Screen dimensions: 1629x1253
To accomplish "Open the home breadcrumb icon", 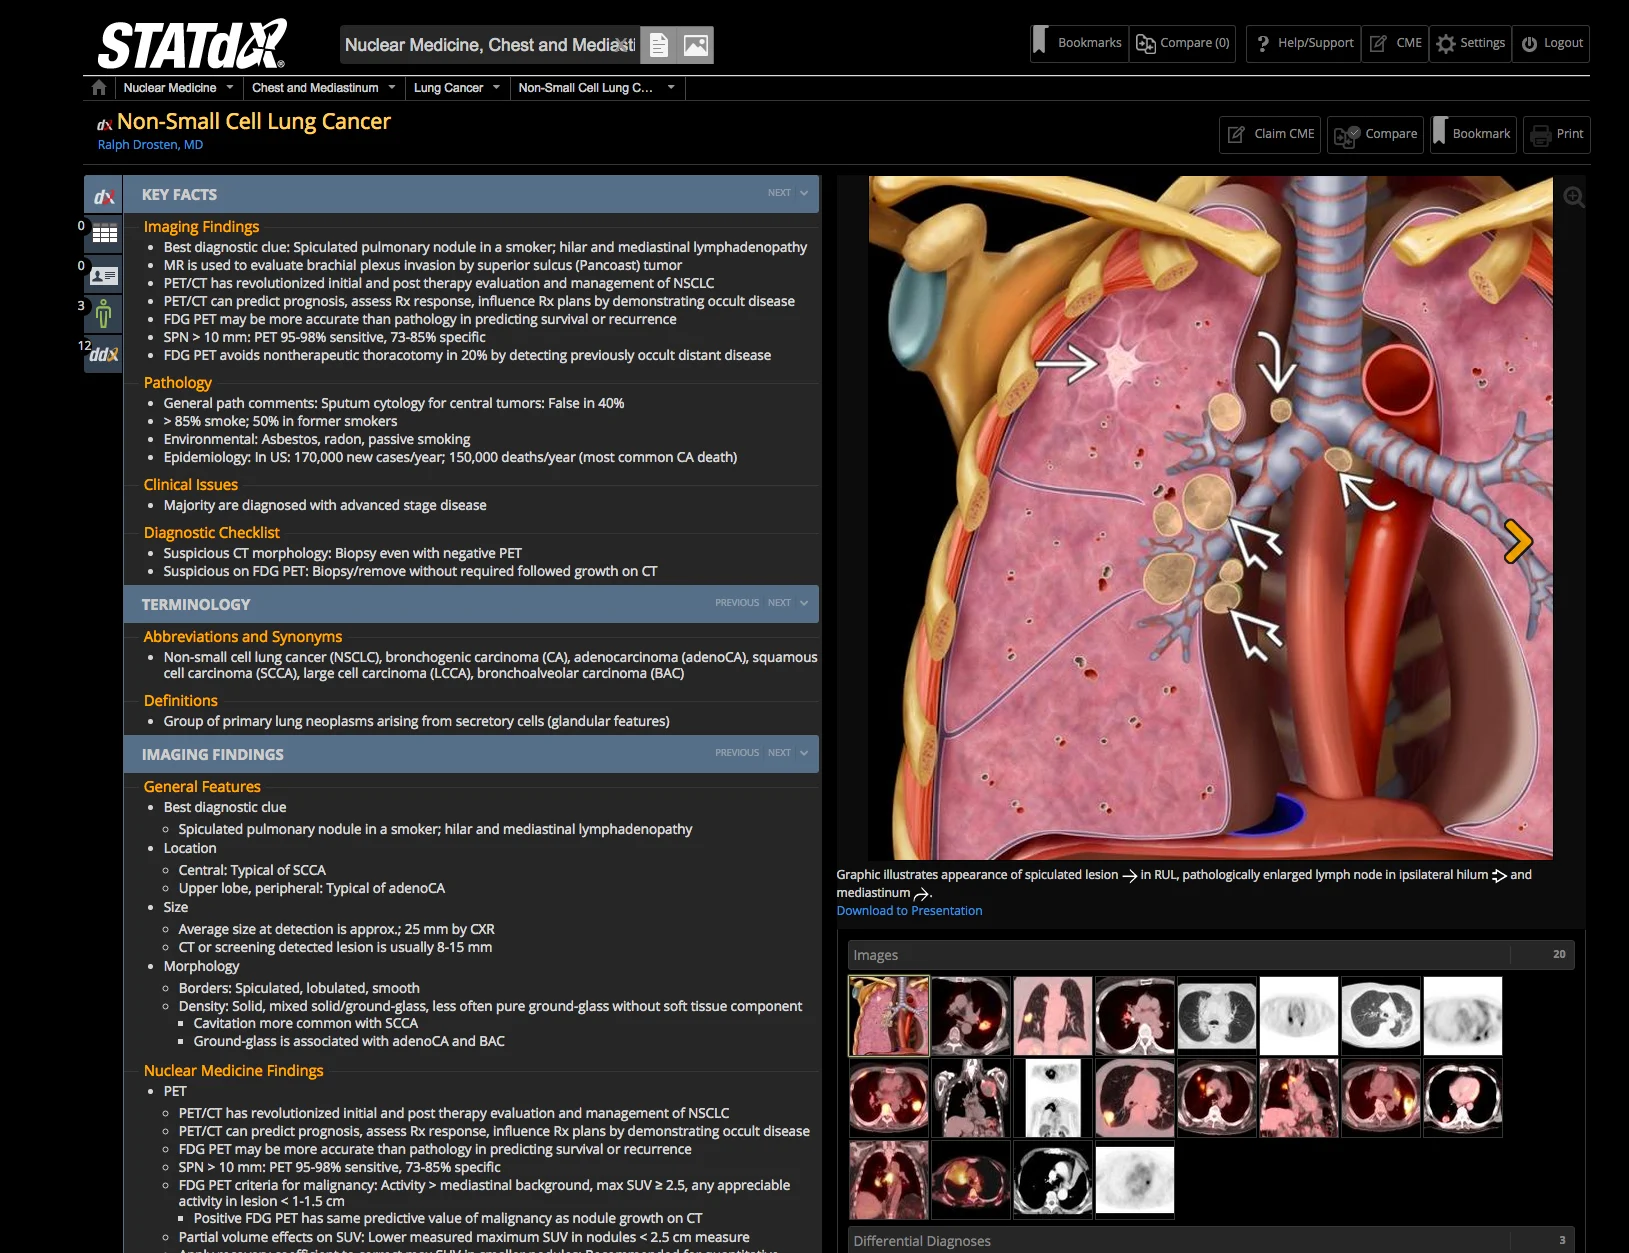I will point(99,88).
